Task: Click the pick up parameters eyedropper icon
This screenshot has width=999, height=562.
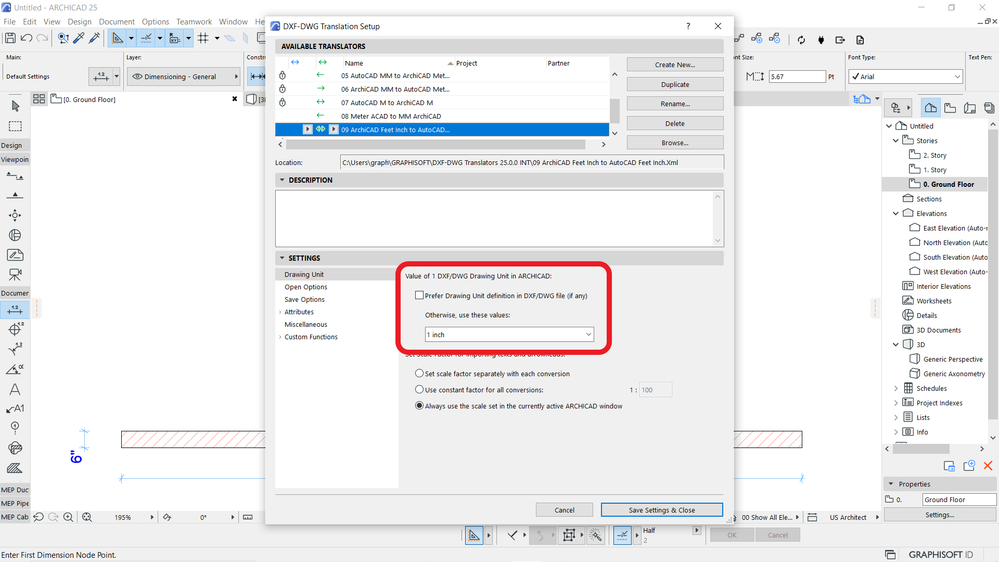Action: coord(79,38)
